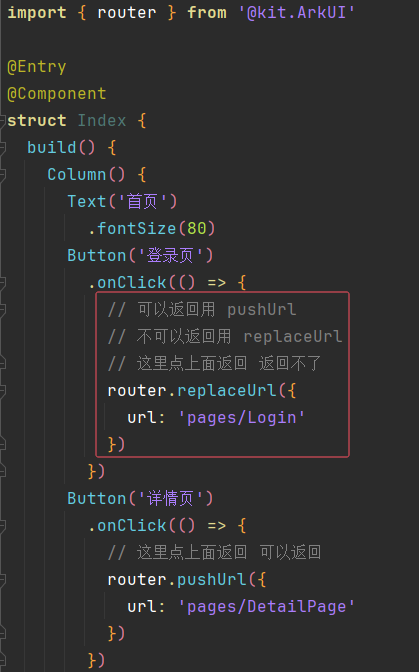Fold the first onClick arrow function
The width and height of the screenshot is (419, 672).
[3, 282]
